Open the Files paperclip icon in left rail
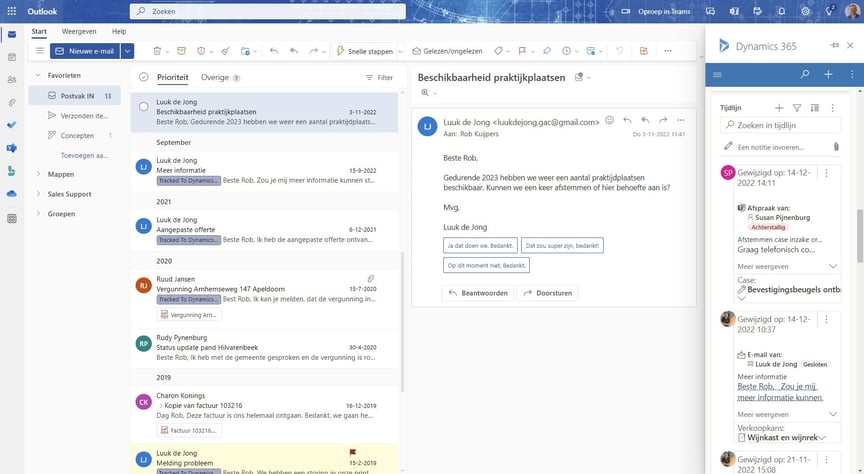The width and height of the screenshot is (864, 474). (12, 103)
